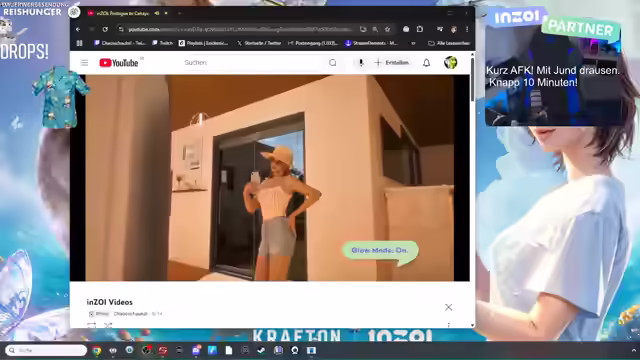Image resolution: width=640 pixels, height=360 pixels.
Task: Open the media control icon in toolbar
Action: pyautogui.click(x=440, y=29)
